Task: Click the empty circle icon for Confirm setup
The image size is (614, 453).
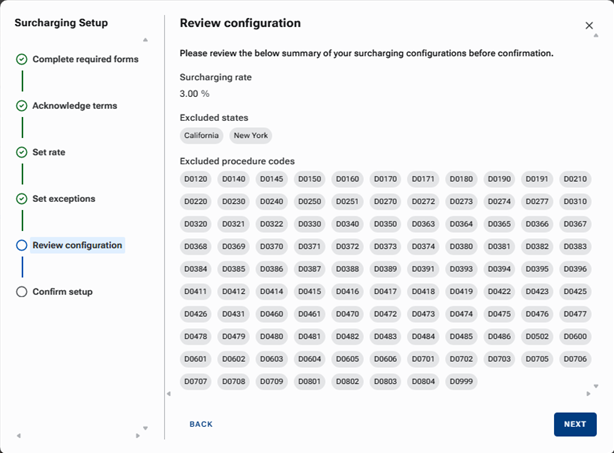Action: [22, 292]
